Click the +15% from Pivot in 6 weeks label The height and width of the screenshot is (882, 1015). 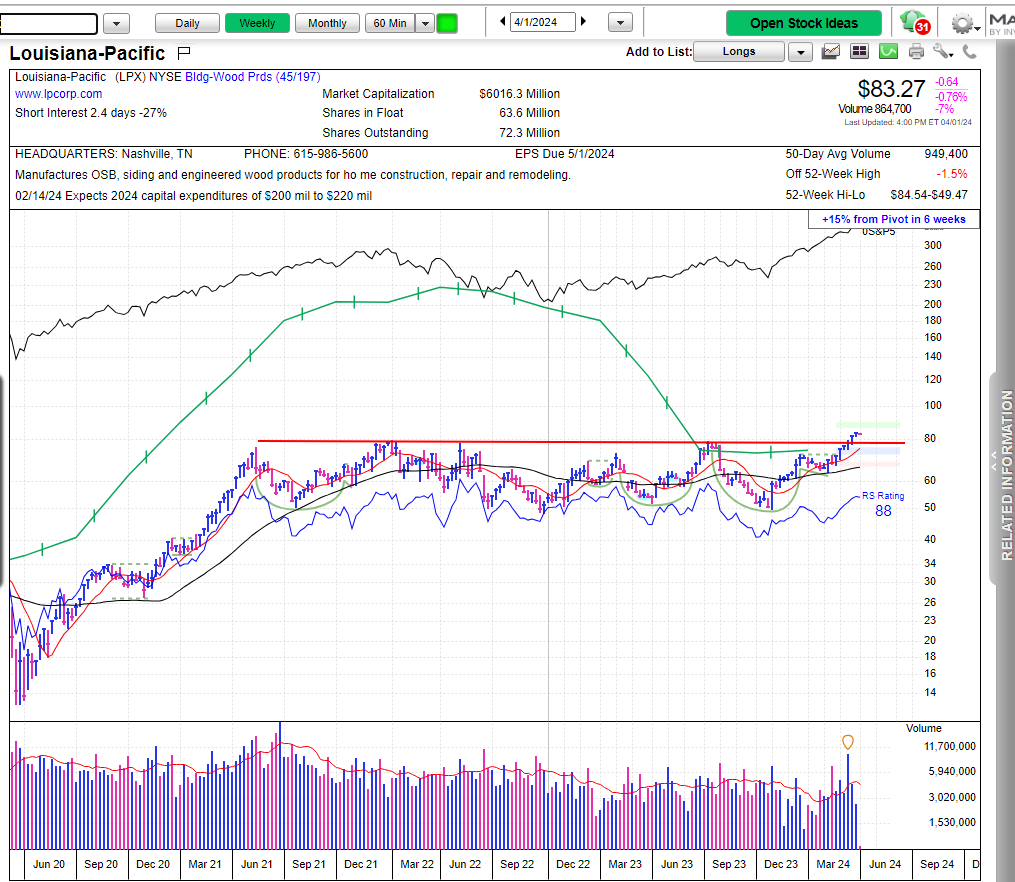(x=893, y=219)
